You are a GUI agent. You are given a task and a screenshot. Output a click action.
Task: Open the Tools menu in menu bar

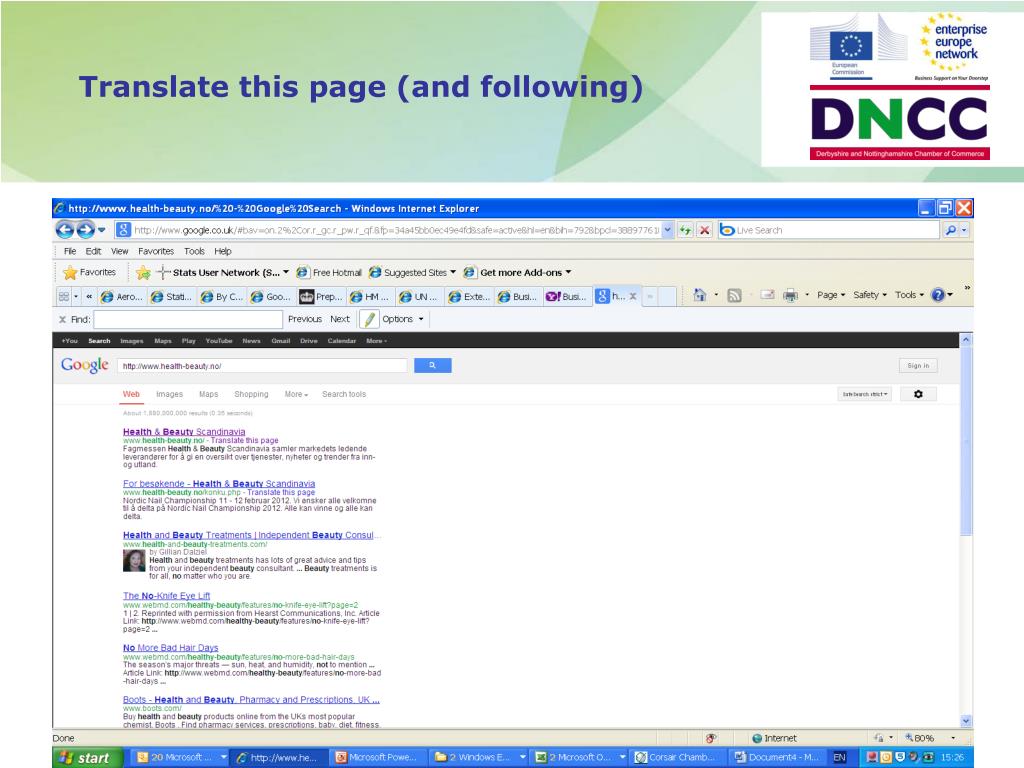[194, 251]
